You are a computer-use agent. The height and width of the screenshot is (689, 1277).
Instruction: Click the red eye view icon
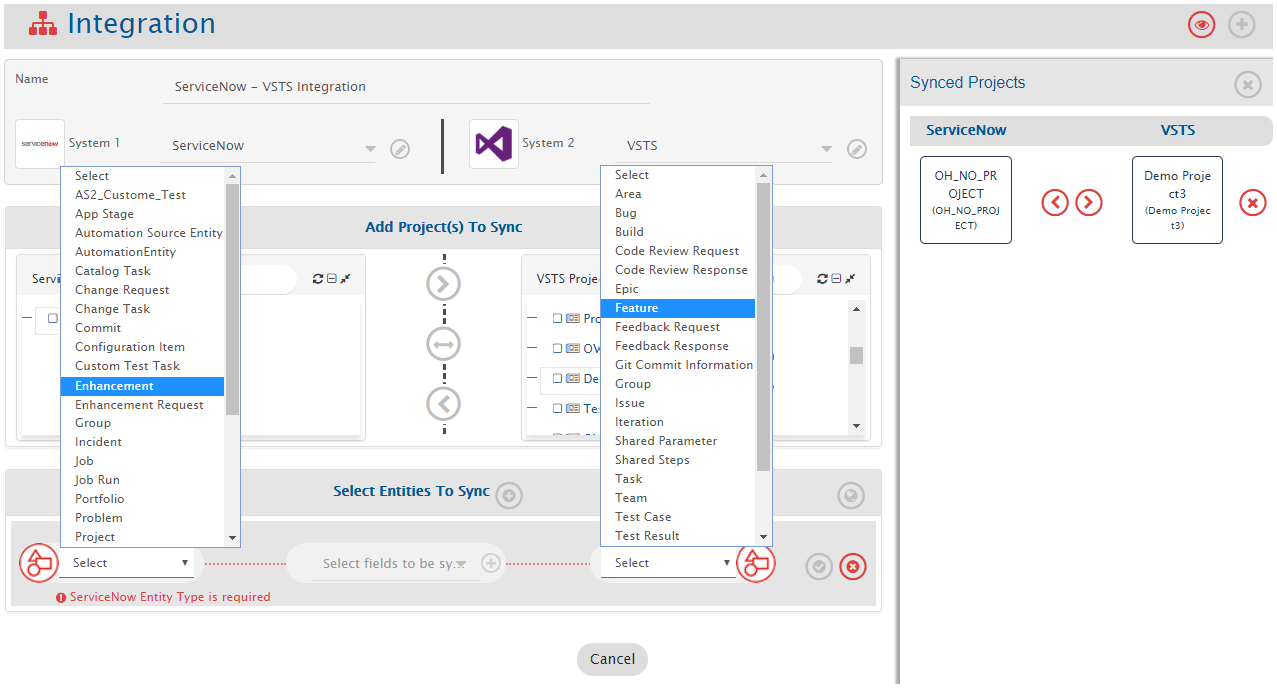(x=1201, y=25)
